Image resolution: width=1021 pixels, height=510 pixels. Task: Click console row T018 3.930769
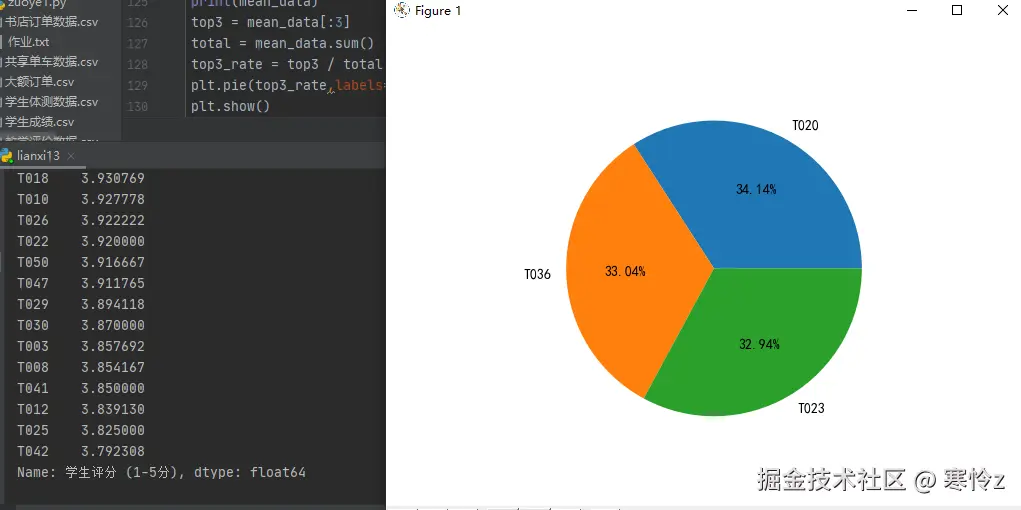[81, 178]
